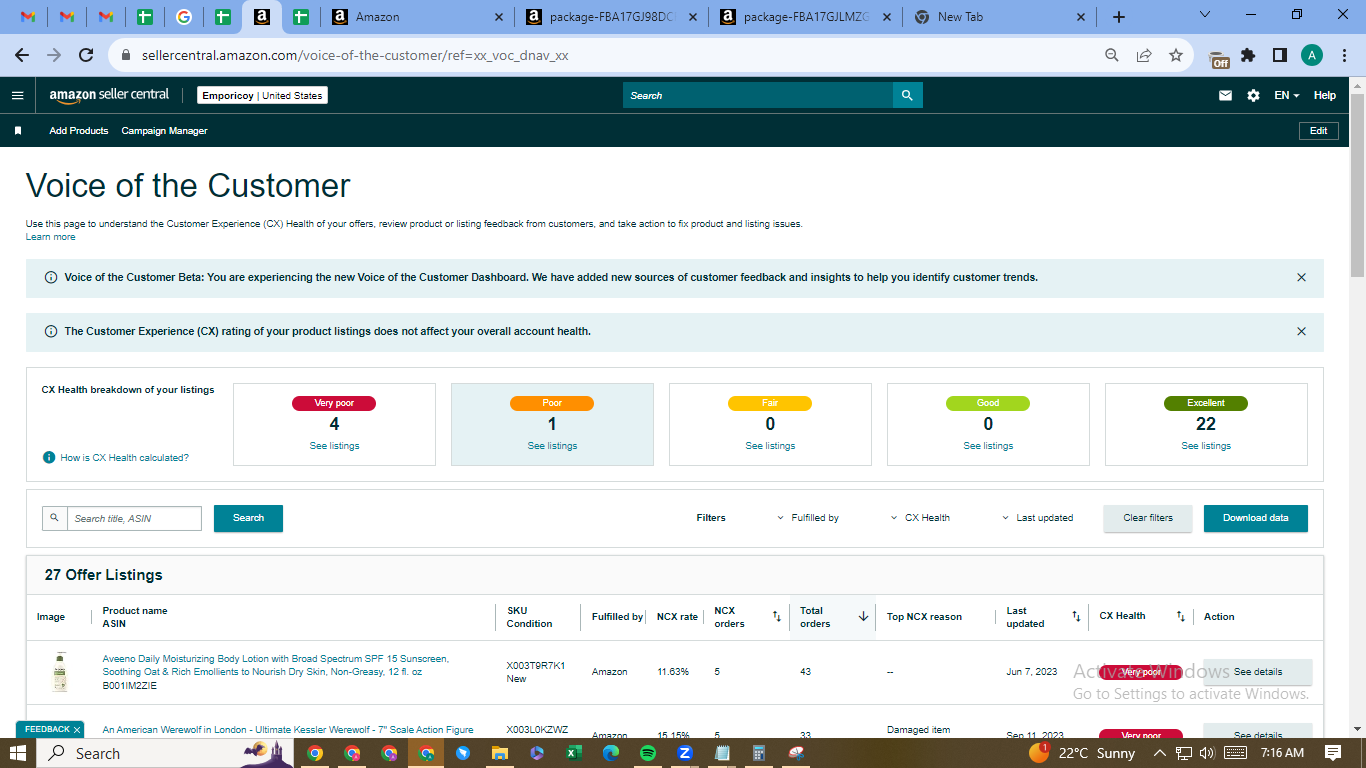Click See listings under Excellent
This screenshot has width=1366, height=768.
(1206, 446)
